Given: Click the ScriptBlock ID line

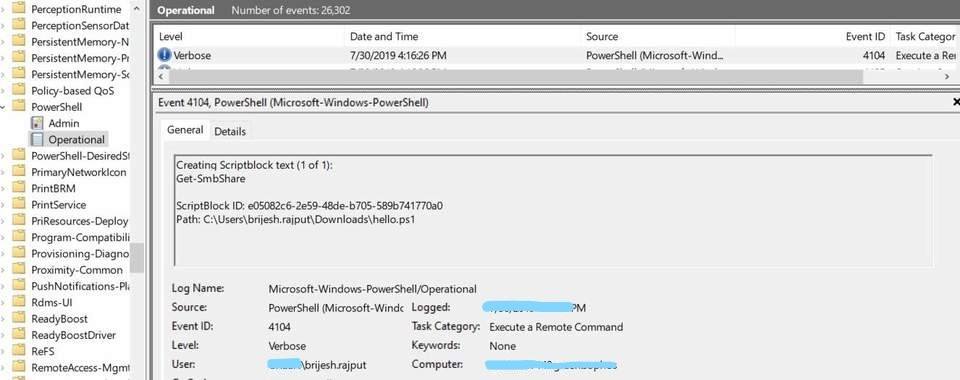Looking at the screenshot, I should point(309,206).
